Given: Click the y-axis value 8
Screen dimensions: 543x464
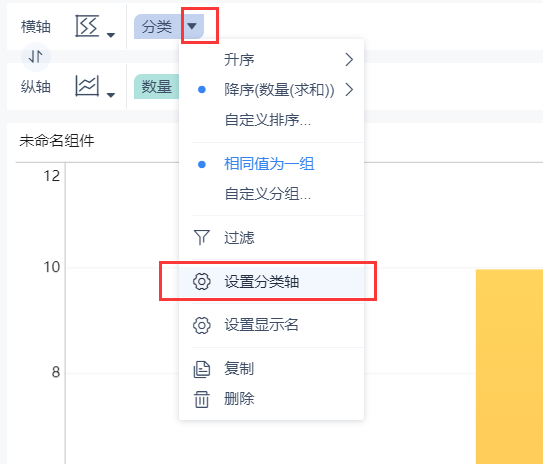Looking at the screenshot, I should pos(56,372).
